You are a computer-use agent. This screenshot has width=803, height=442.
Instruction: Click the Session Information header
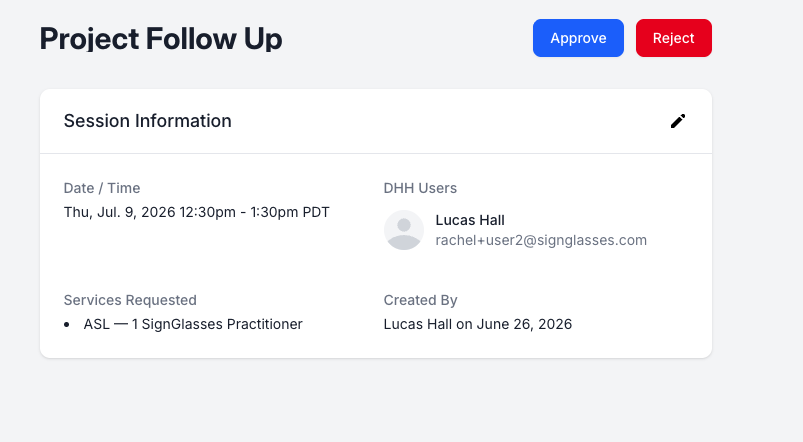coord(147,121)
